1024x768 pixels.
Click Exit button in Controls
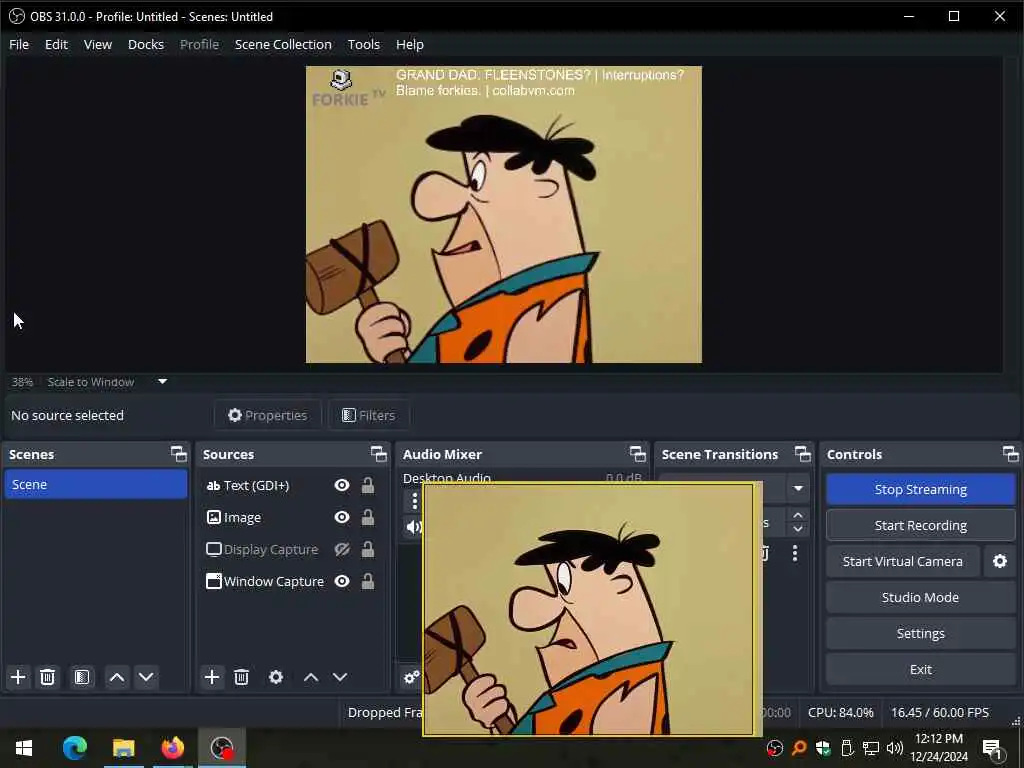[x=920, y=669]
